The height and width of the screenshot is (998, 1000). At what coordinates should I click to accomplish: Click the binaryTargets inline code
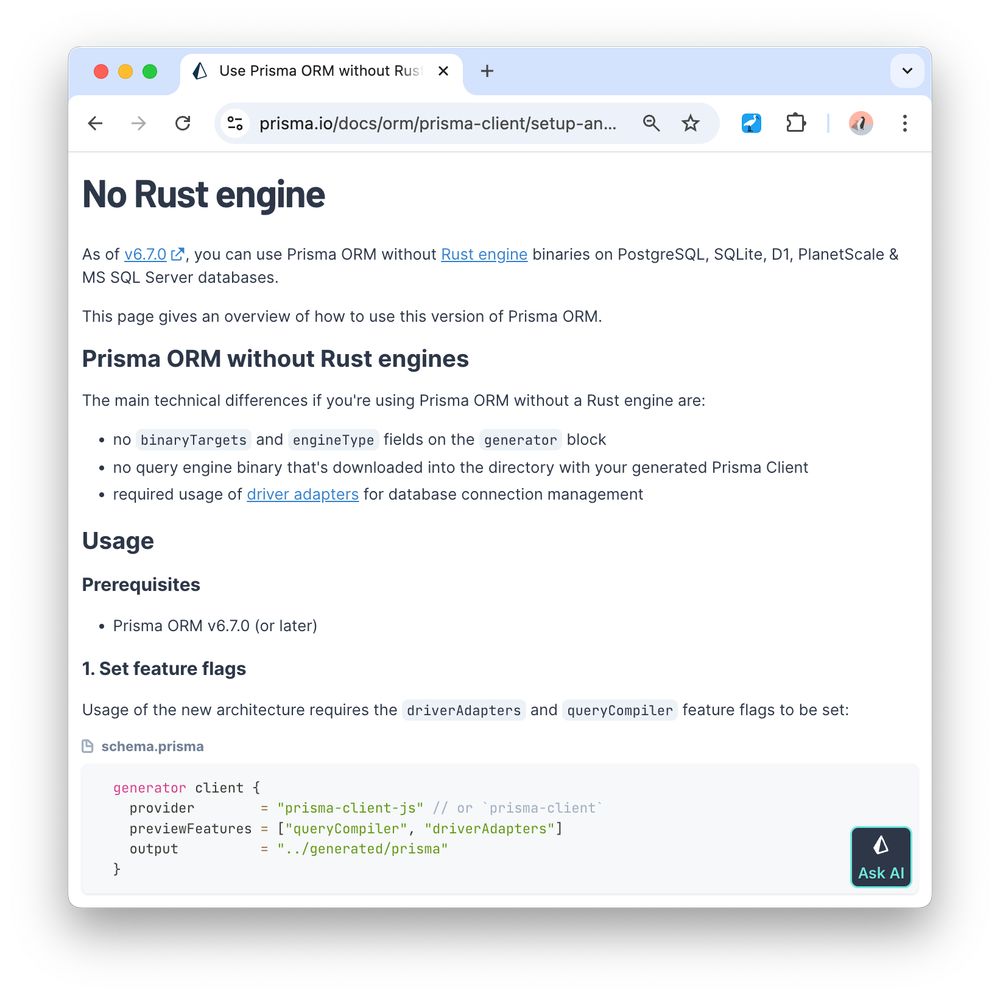click(x=193, y=440)
